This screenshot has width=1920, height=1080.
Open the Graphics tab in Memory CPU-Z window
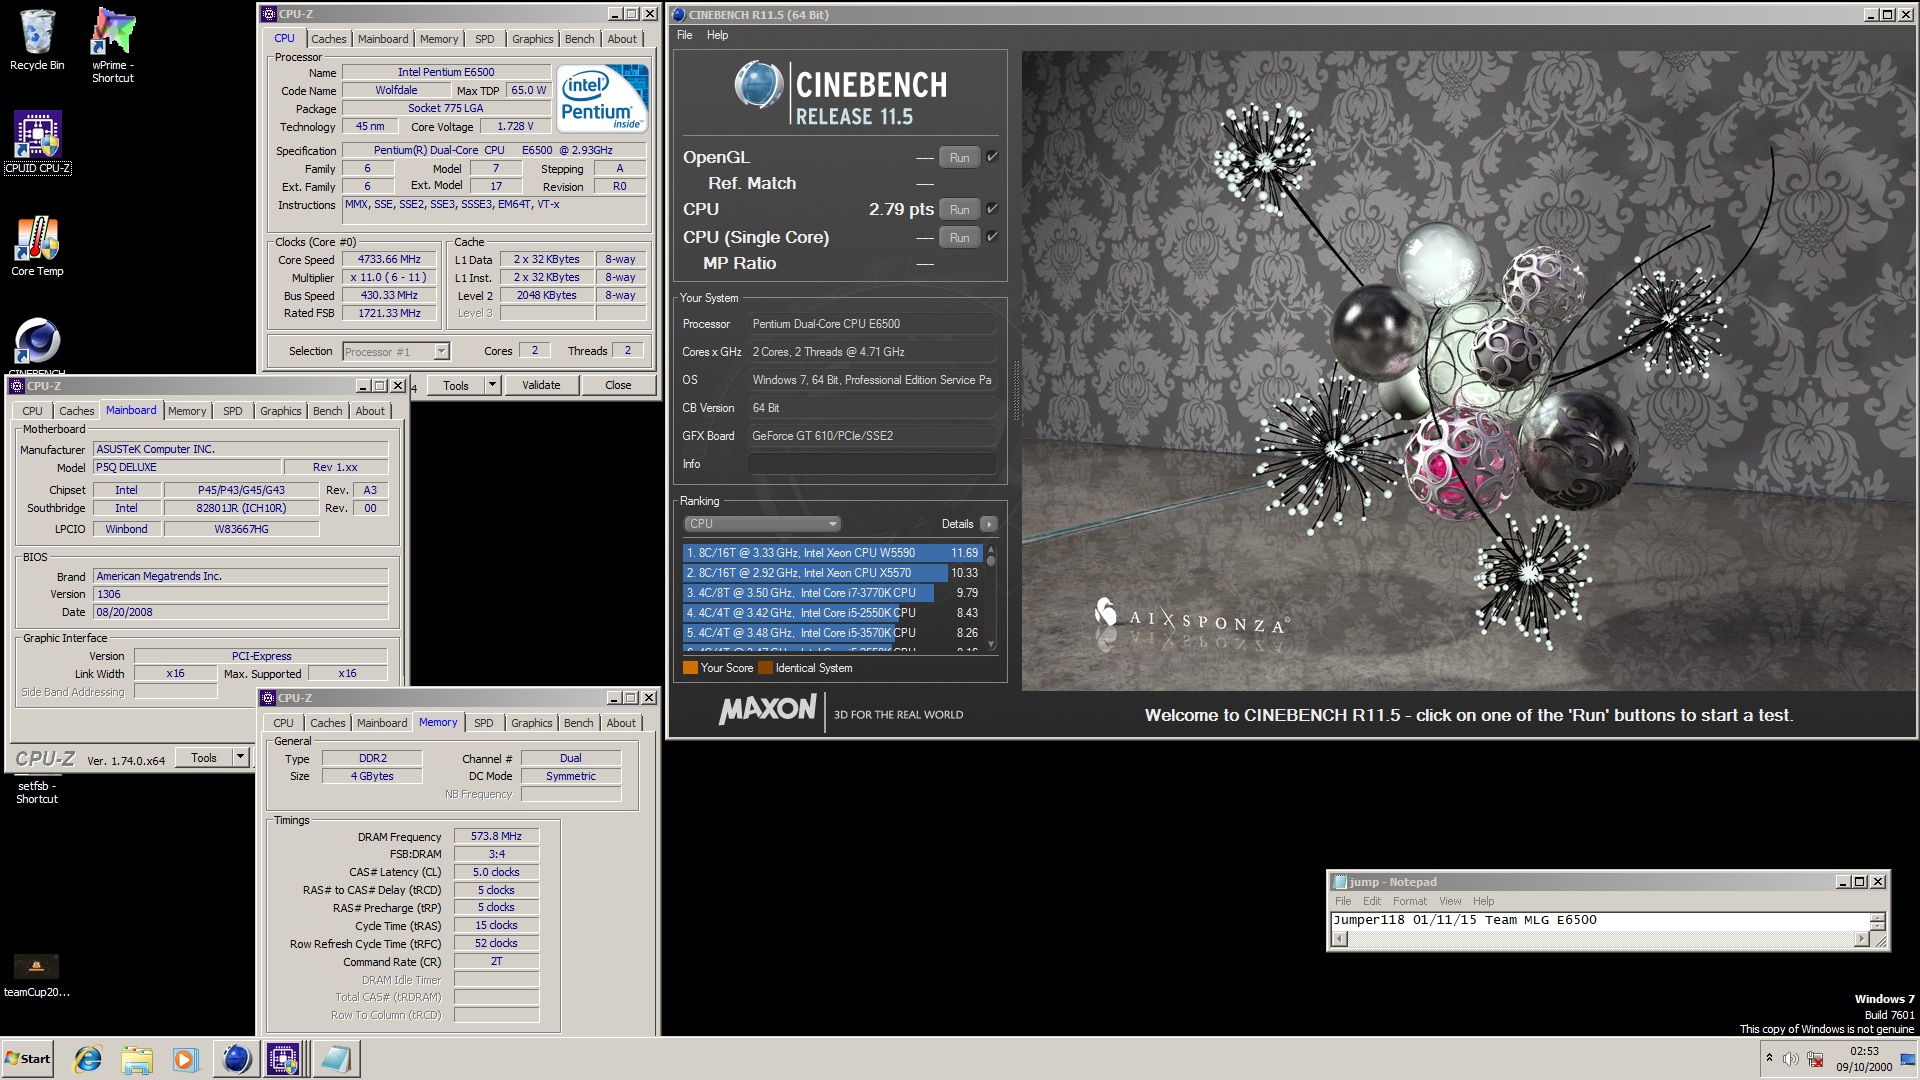tap(531, 723)
